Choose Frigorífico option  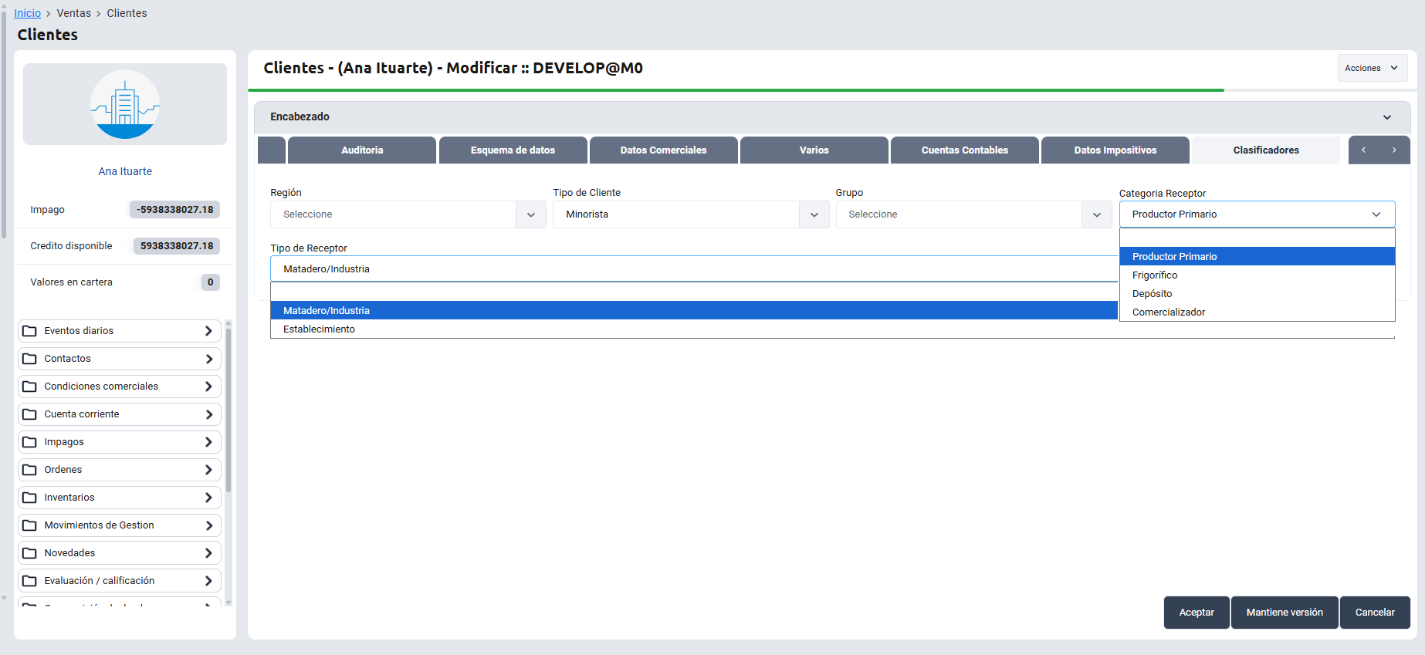pyautogui.click(x=1257, y=275)
